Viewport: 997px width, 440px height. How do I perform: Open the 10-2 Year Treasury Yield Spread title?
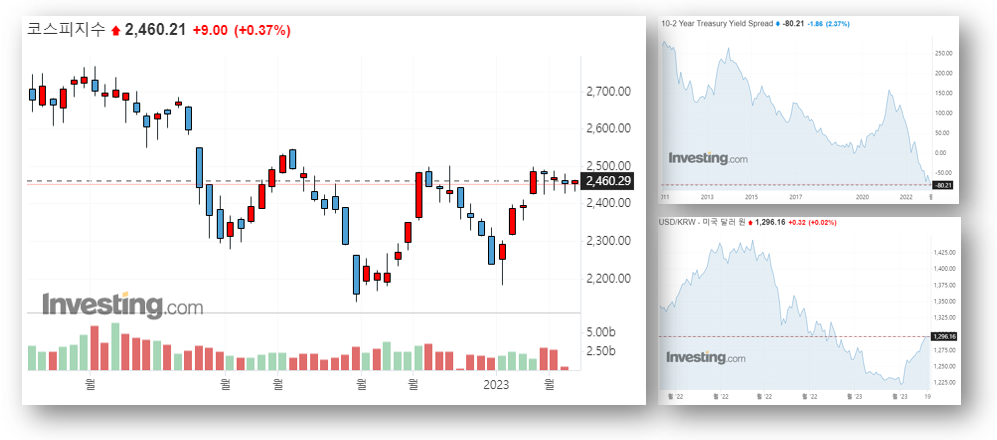(718, 23)
